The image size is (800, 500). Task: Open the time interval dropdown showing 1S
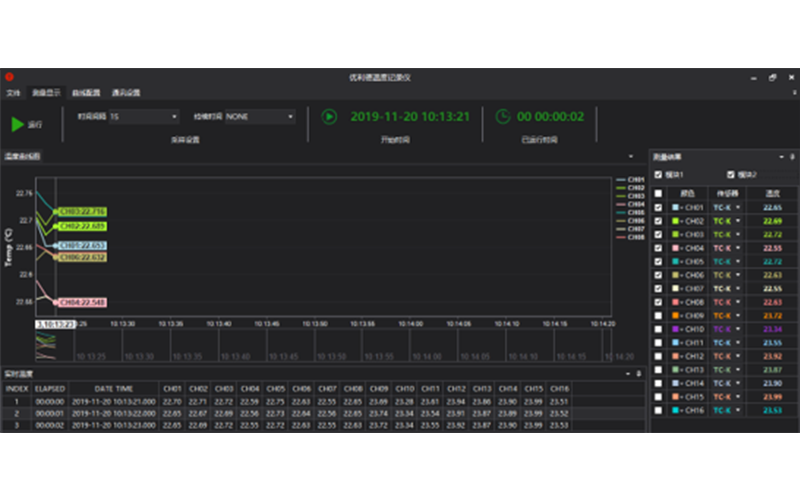[143, 116]
